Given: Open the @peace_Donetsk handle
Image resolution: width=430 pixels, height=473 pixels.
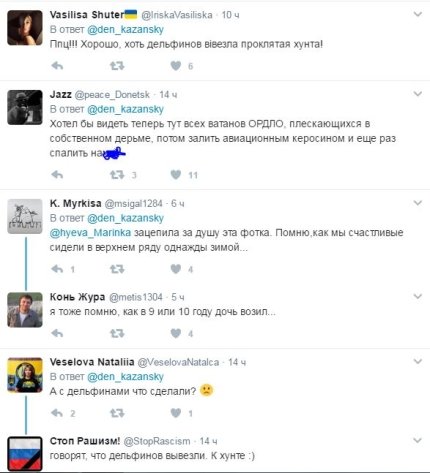Looking at the screenshot, I should [x=112, y=95].
